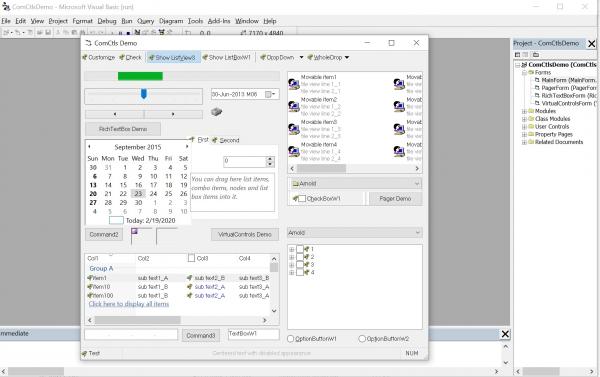Click the DropDown toolbar button
Viewport: 600px width, 377px height.
tap(277, 57)
